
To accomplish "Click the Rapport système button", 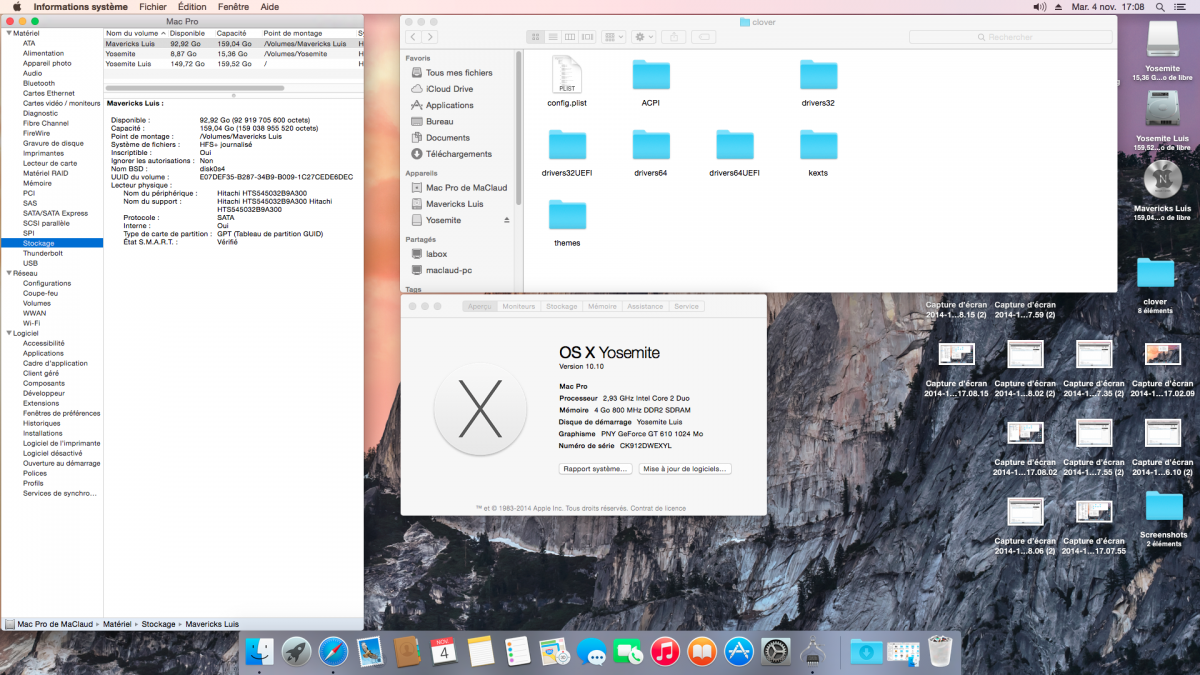I will (596, 468).
